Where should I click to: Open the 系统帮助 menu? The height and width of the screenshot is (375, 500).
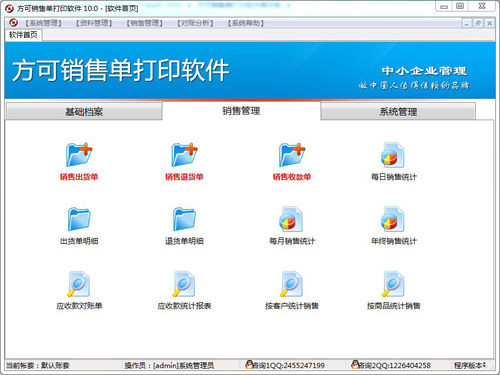pyautogui.click(x=246, y=23)
